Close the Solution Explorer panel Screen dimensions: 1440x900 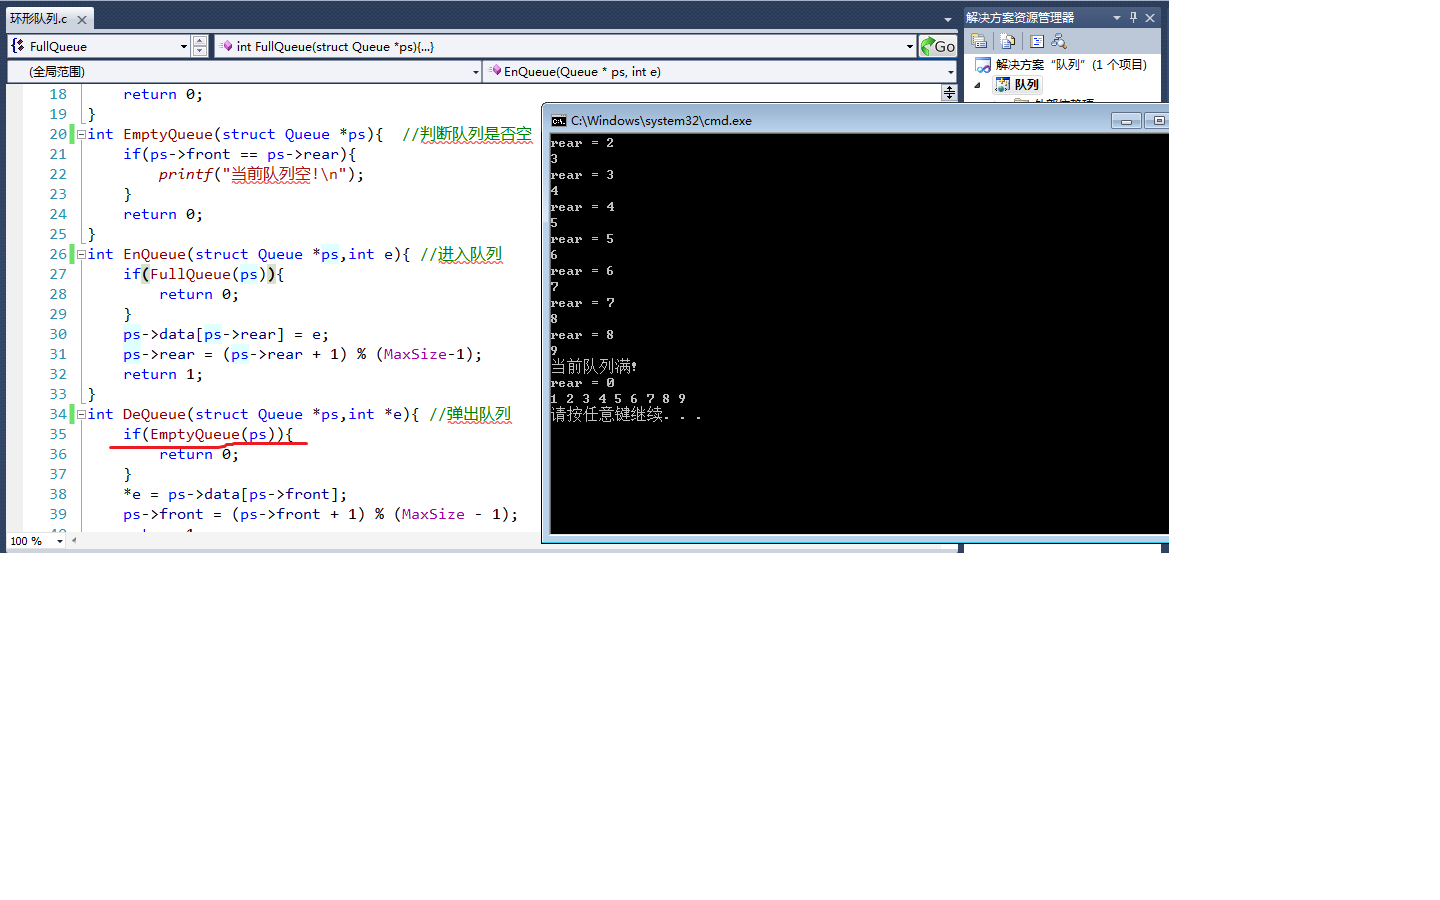(1150, 18)
